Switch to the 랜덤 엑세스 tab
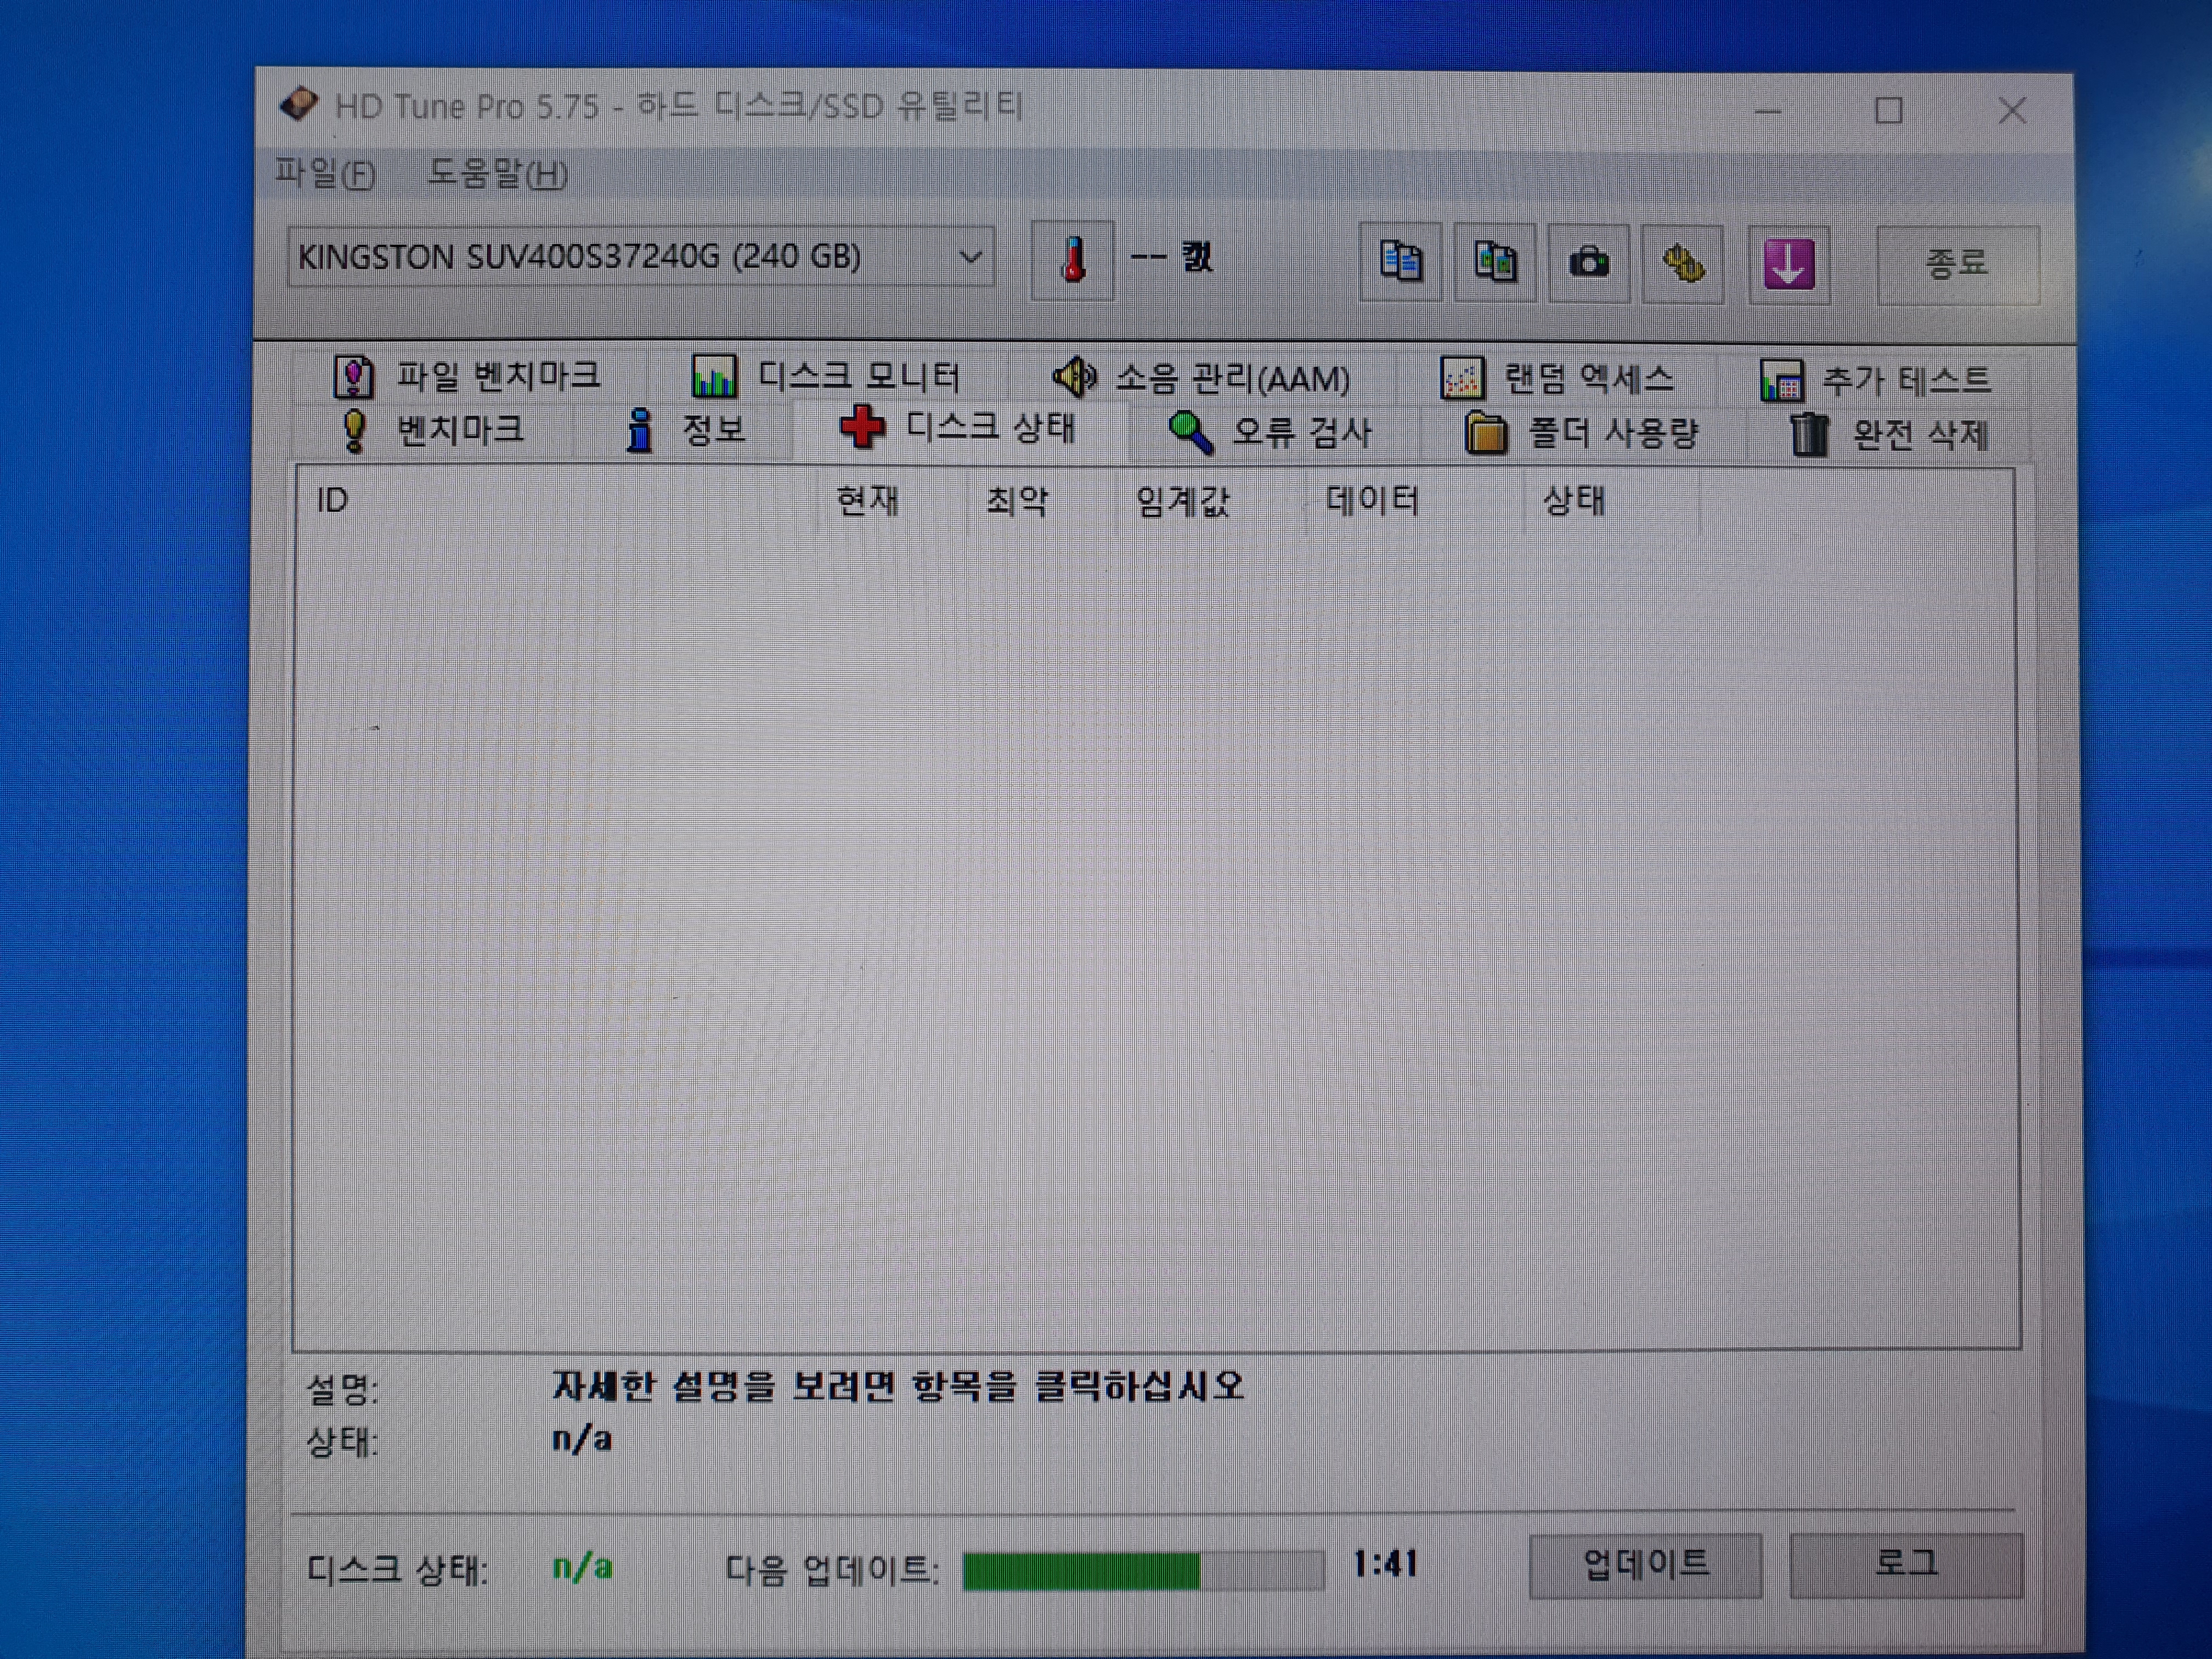This screenshot has height=1659, width=2212. pyautogui.click(x=1558, y=379)
